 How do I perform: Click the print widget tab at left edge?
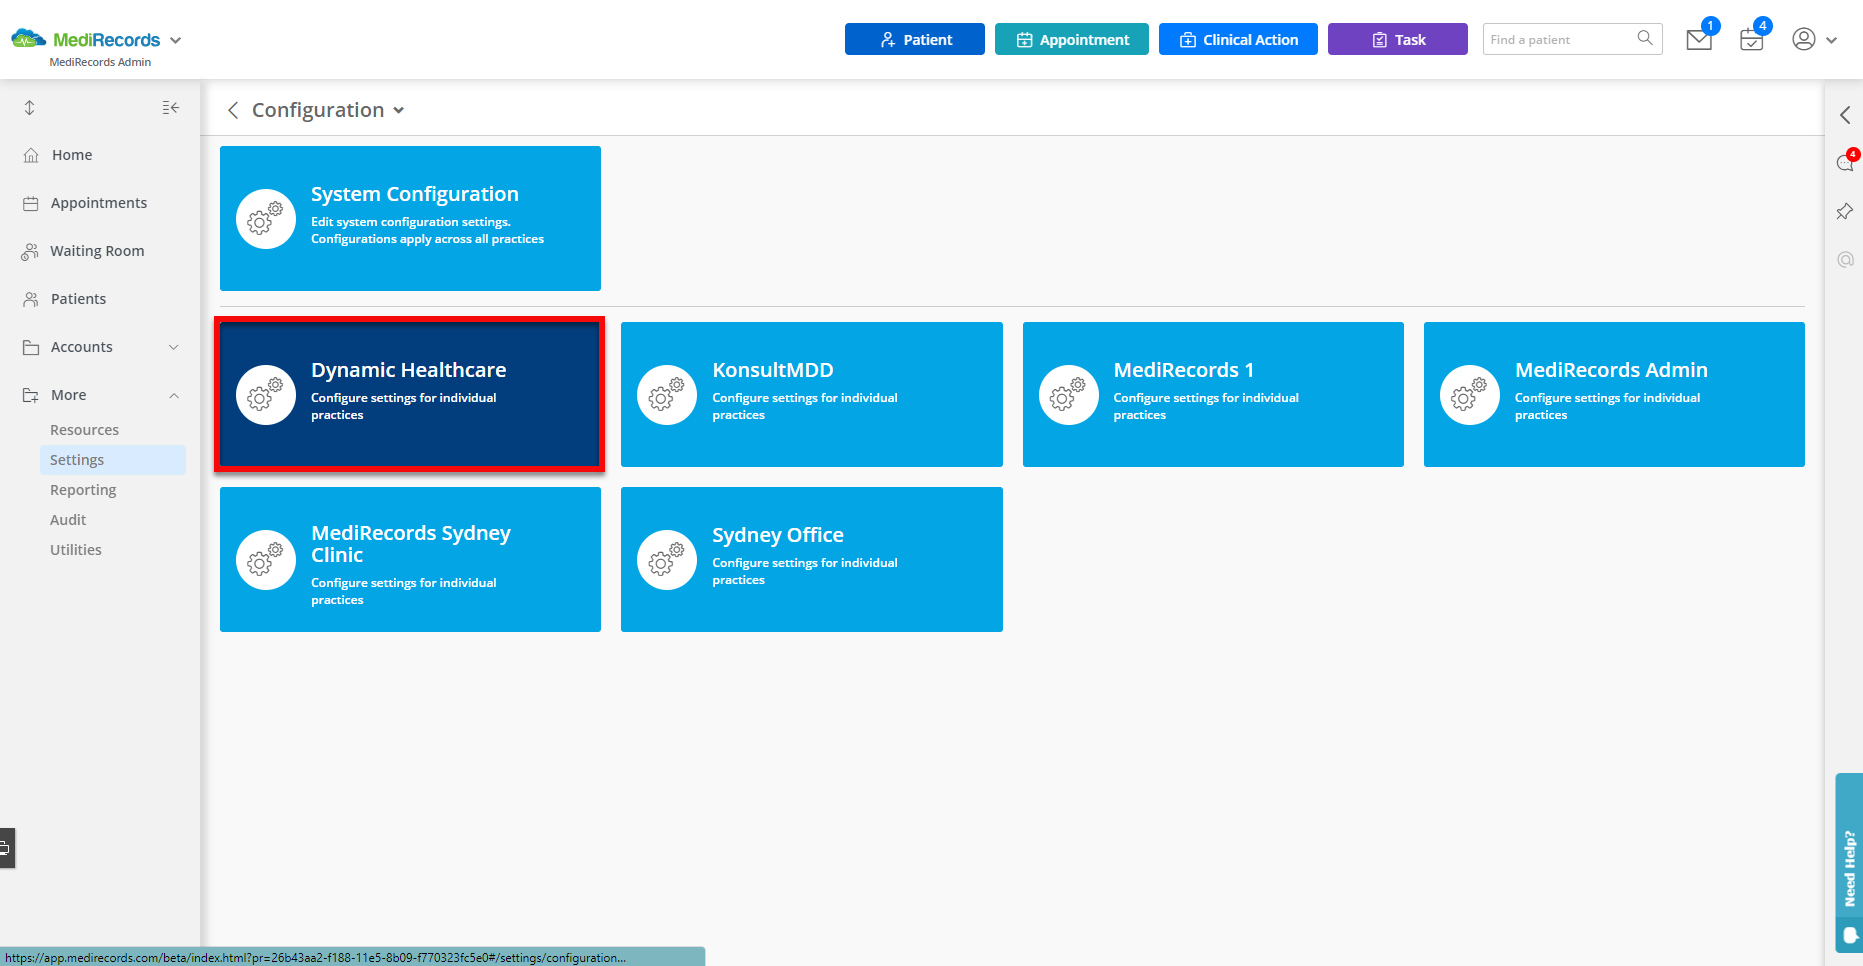(6, 848)
